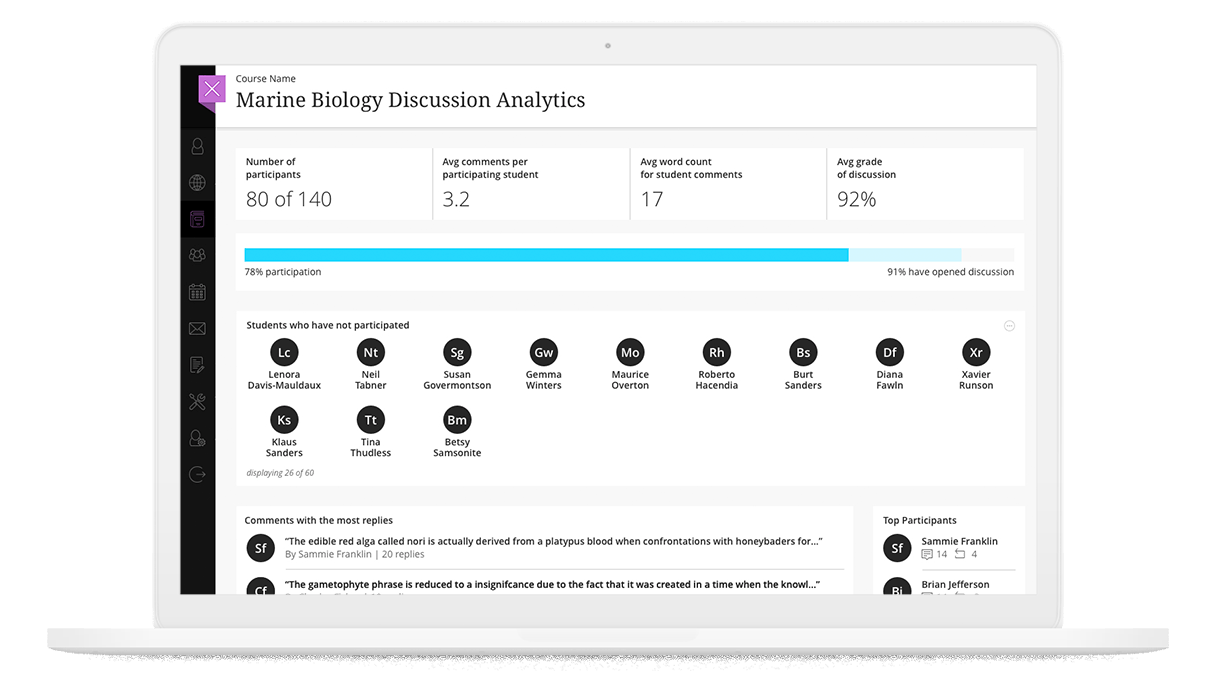The image size is (1217, 676).
Task: Select Betsy Samsonite's avatar
Action: point(457,420)
